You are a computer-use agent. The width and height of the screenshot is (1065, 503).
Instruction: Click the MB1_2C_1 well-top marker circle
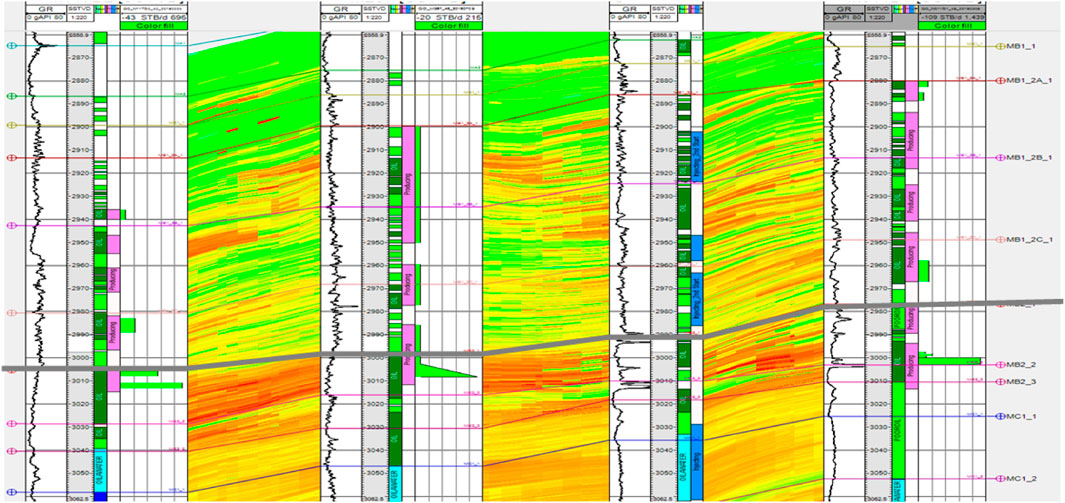point(1000,240)
